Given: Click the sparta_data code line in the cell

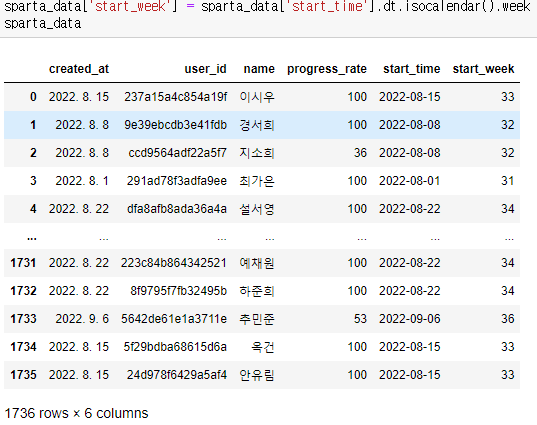Looking at the screenshot, I should 43,24.
